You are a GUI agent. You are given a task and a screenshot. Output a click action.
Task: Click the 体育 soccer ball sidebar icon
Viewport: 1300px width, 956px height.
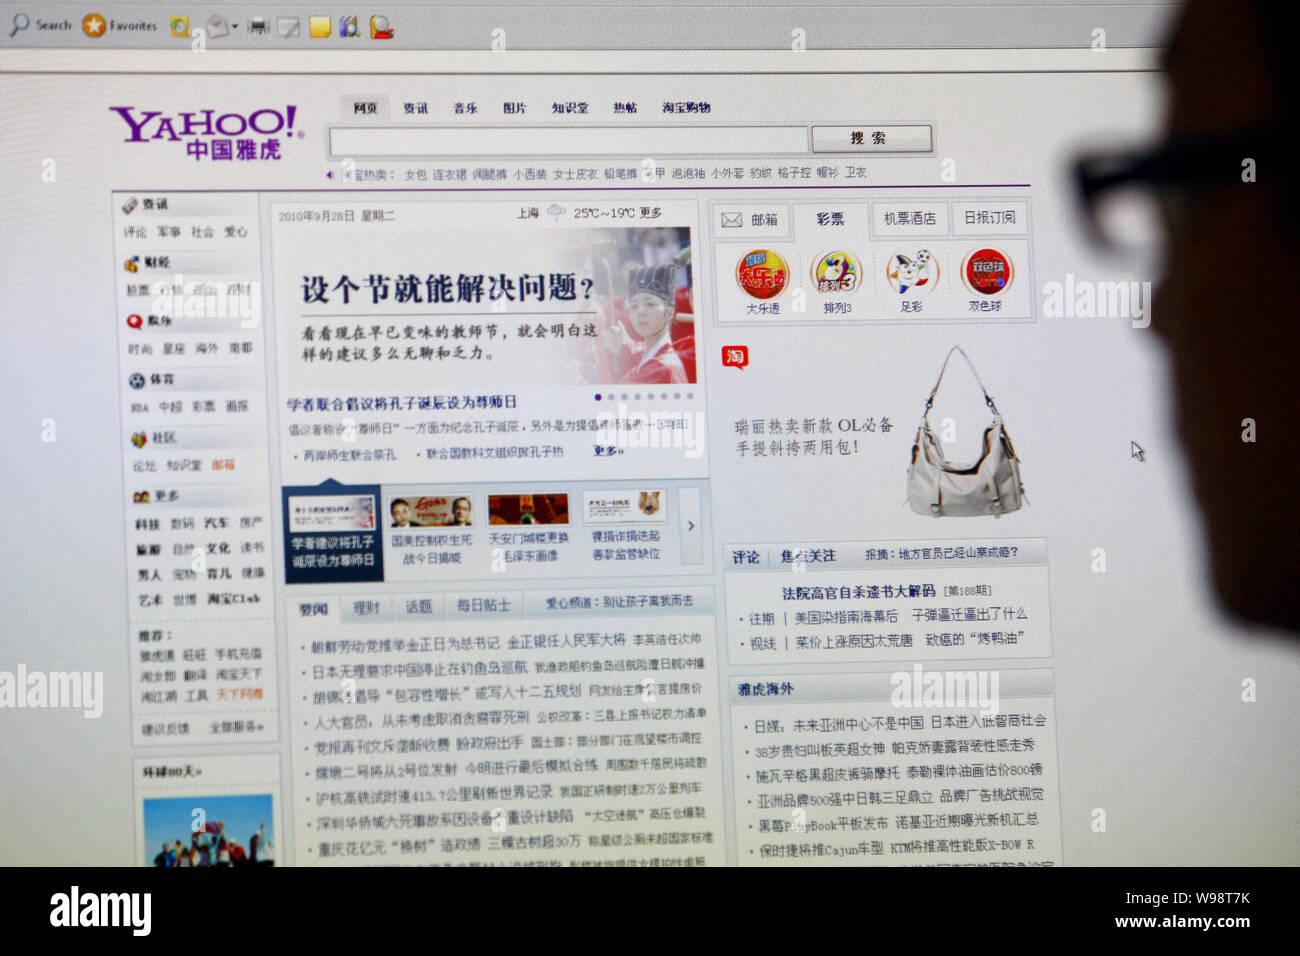[137, 380]
